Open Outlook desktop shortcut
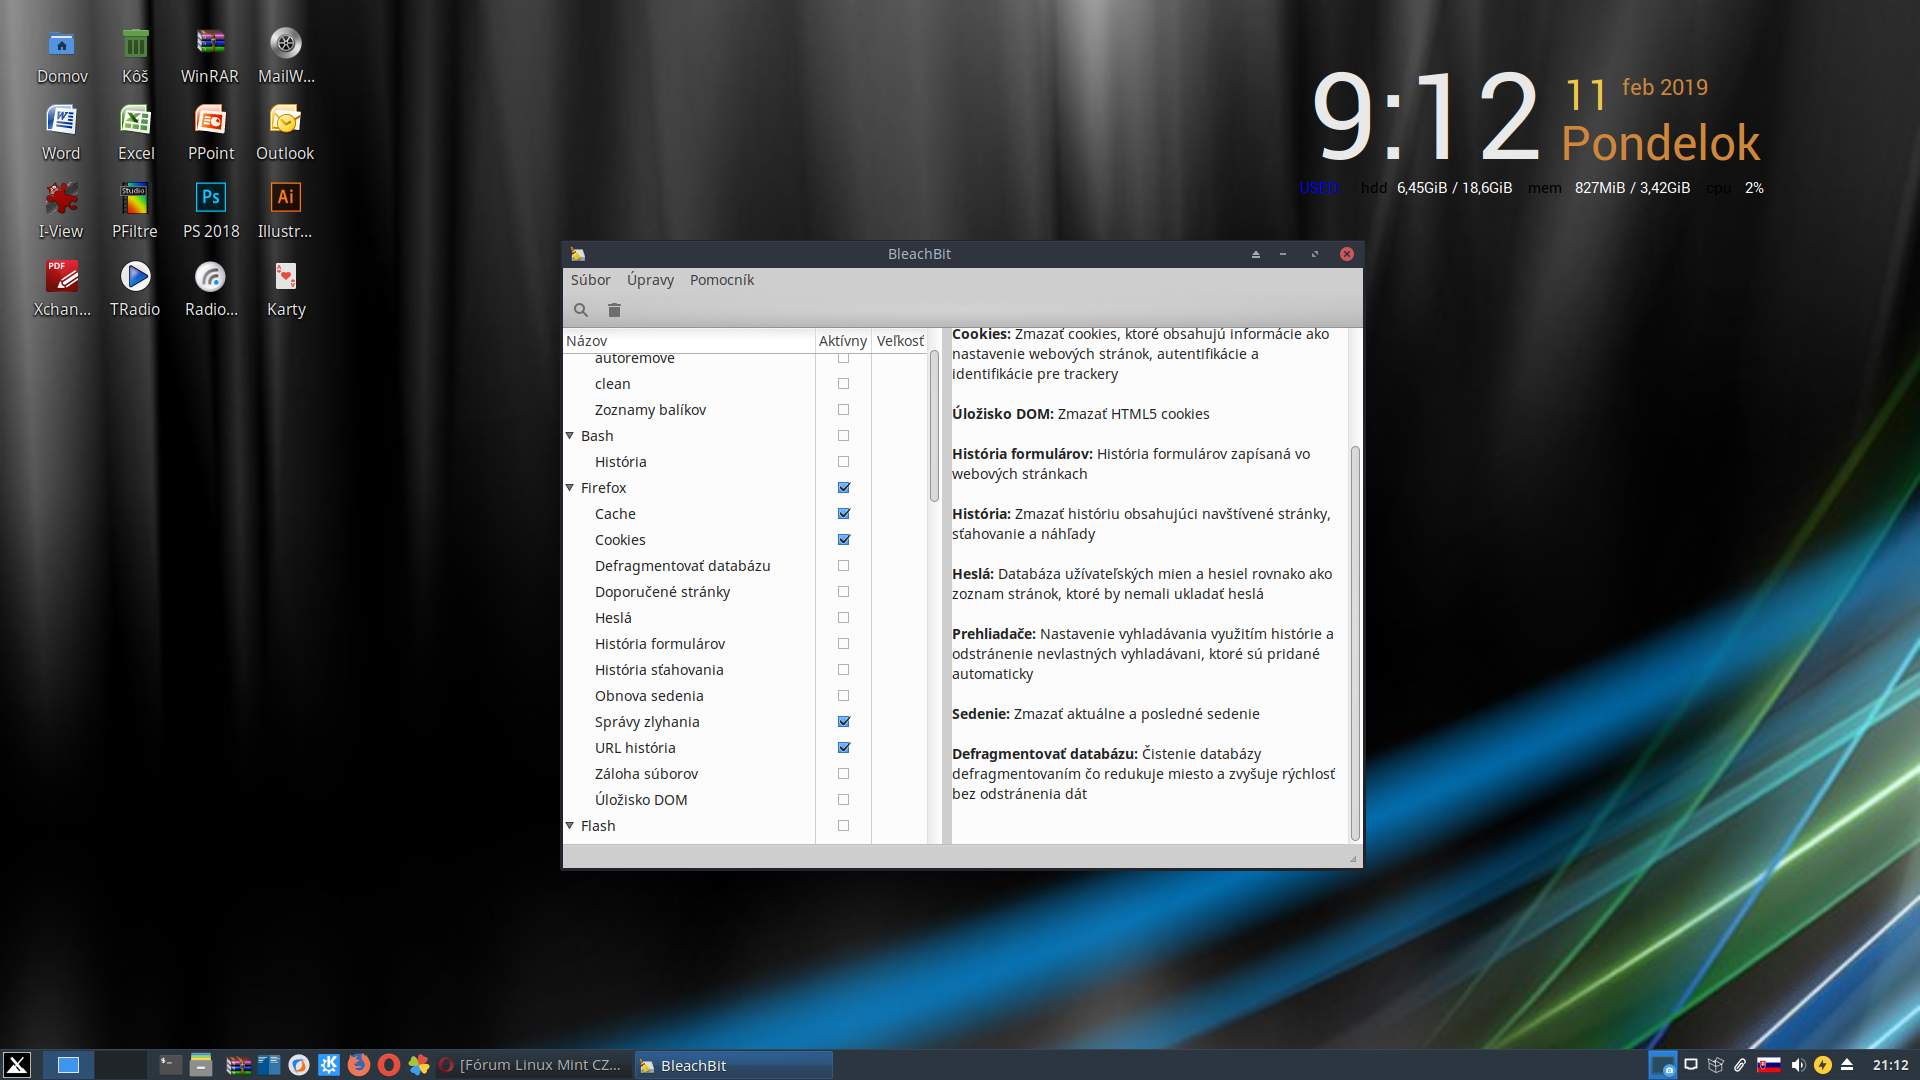Screen dimensions: 1920x1080 285,134
